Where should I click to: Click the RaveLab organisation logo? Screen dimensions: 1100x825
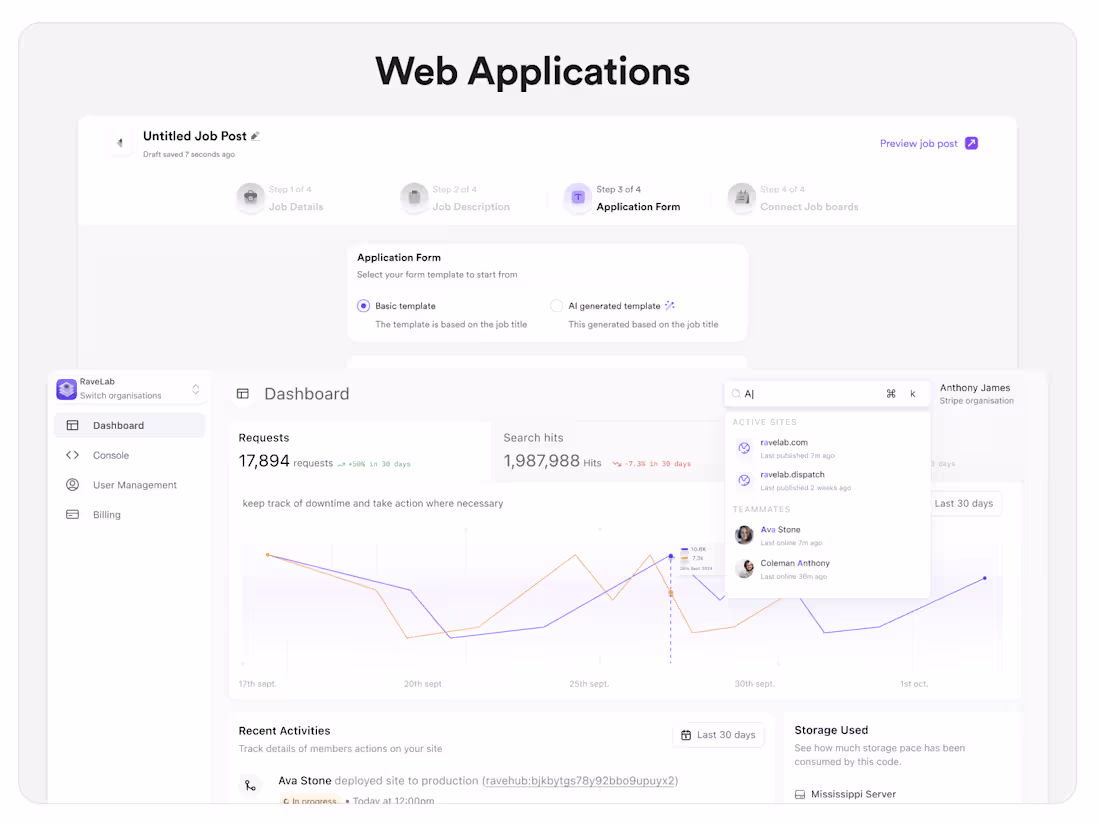(66, 388)
